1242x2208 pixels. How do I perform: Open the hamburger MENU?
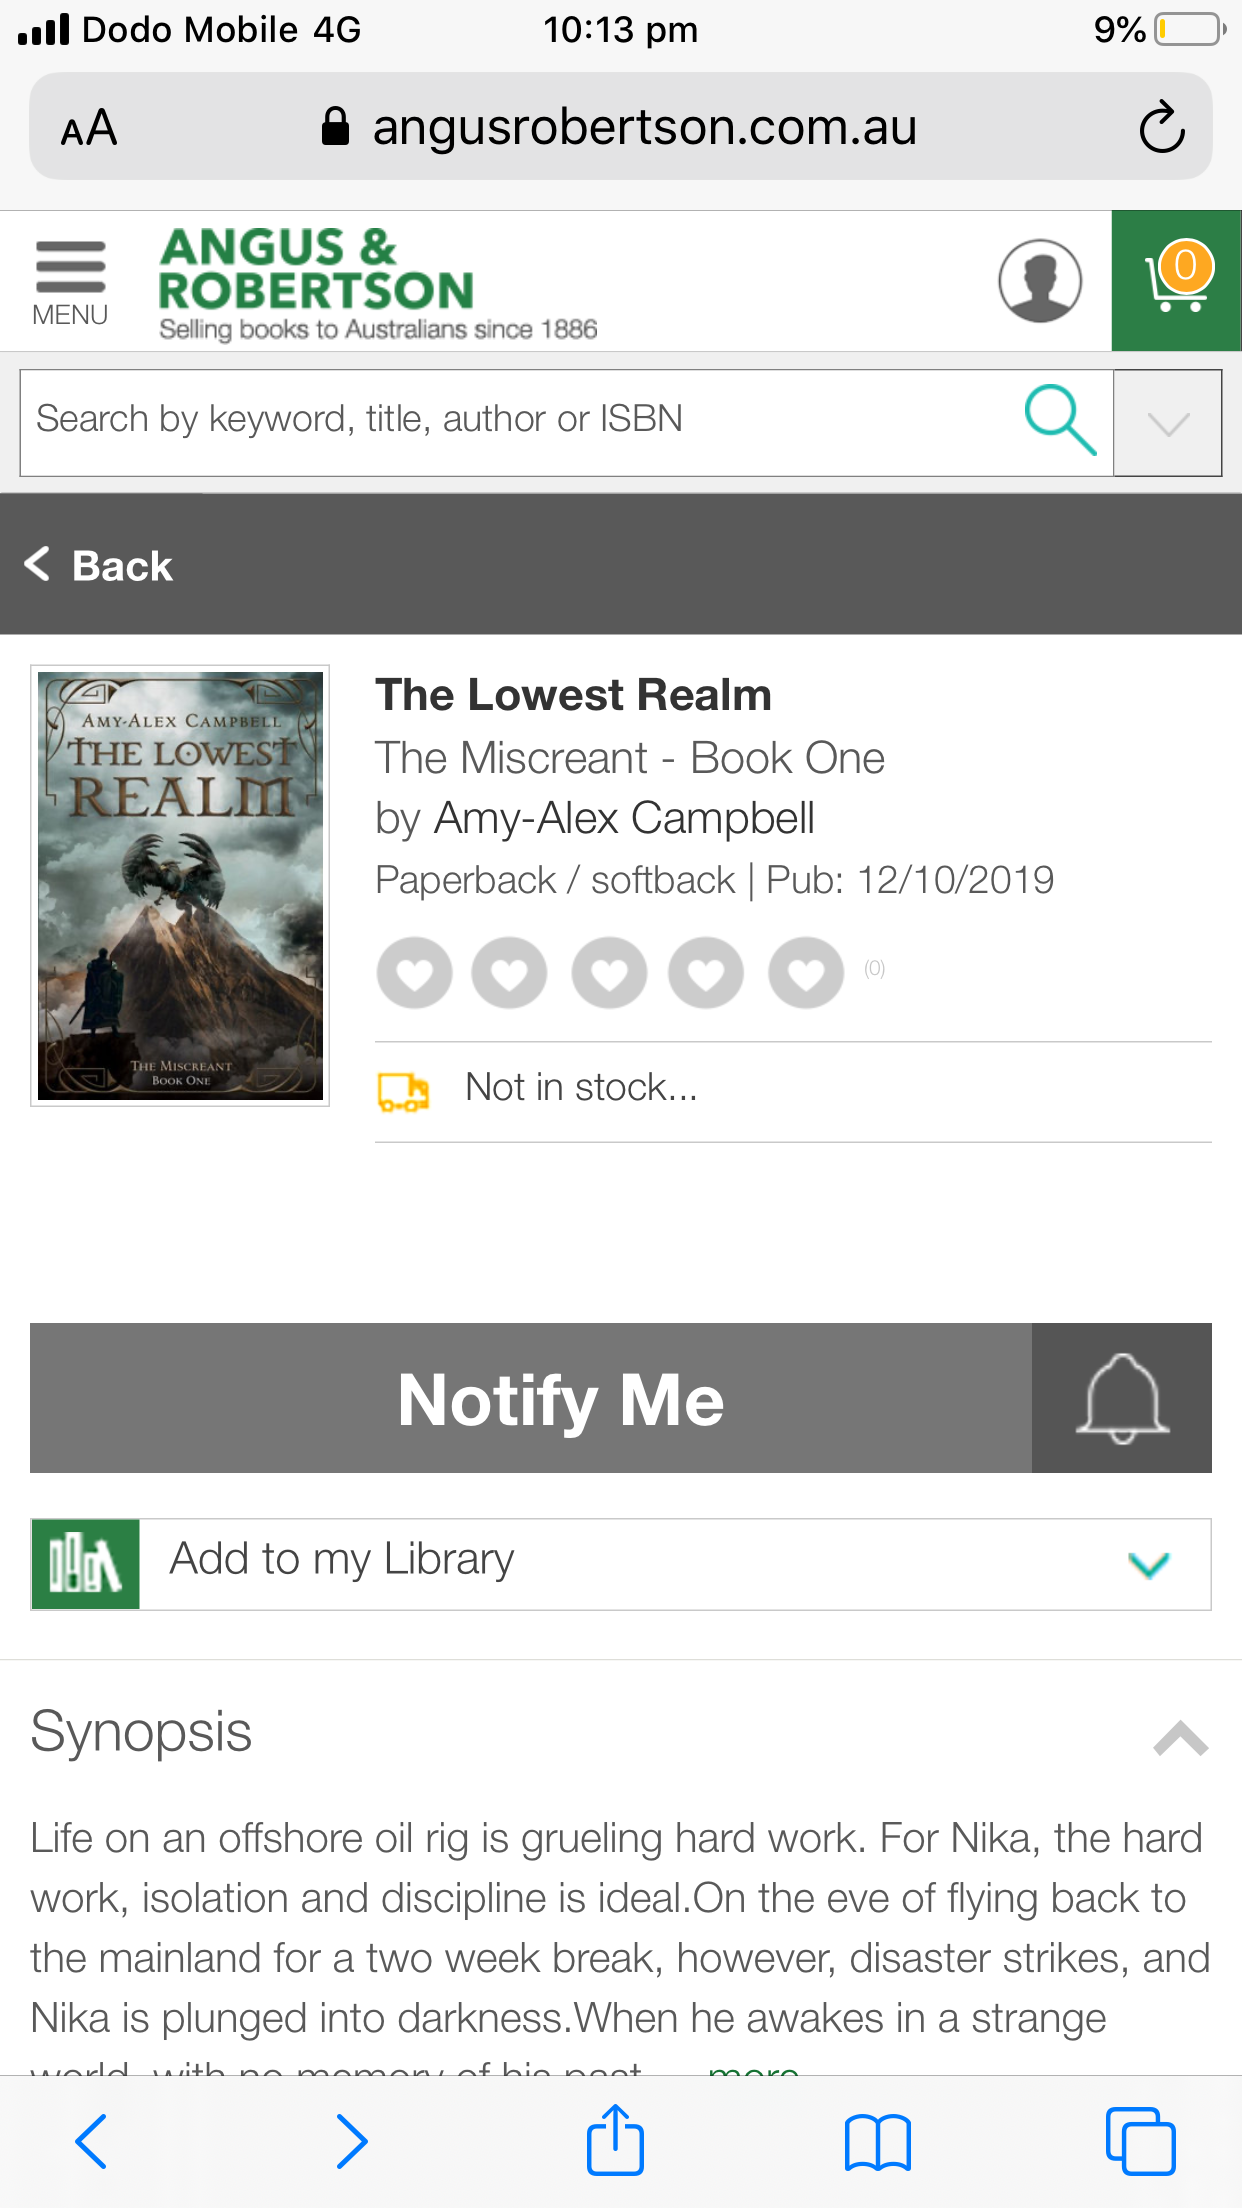tap(70, 282)
